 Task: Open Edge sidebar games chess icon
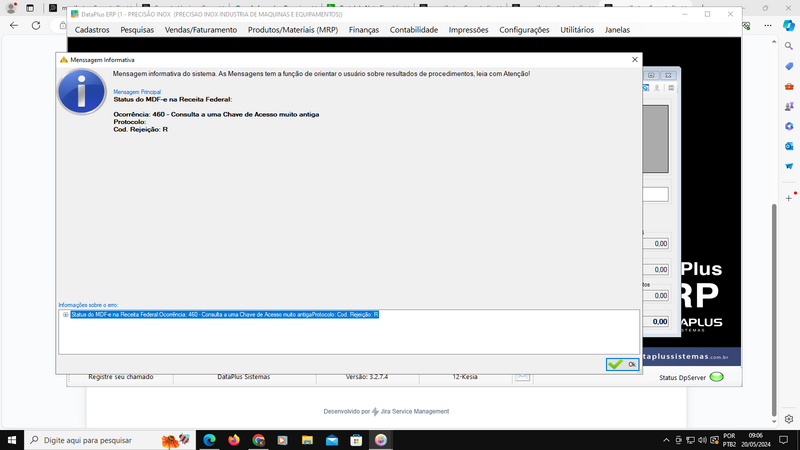789,106
